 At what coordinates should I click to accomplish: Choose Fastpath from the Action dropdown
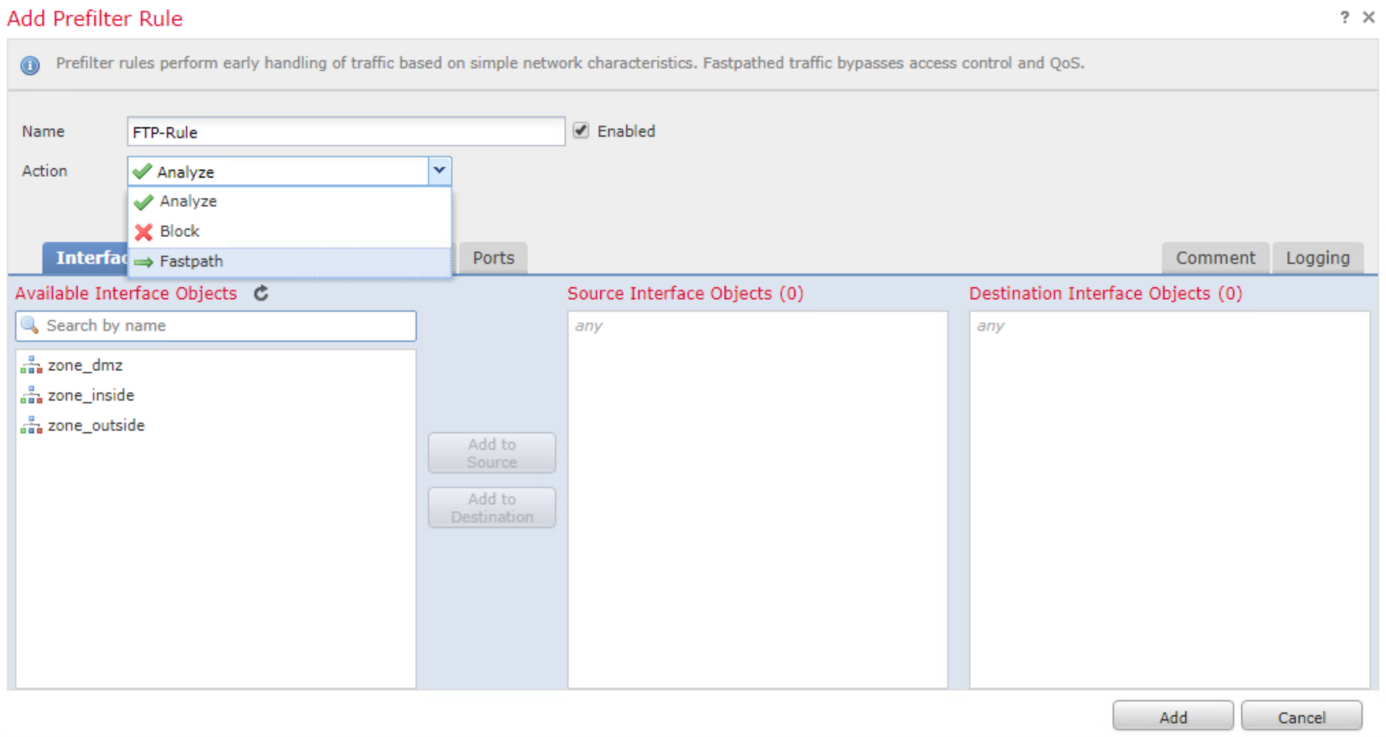pyautogui.click(x=191, y=261)
